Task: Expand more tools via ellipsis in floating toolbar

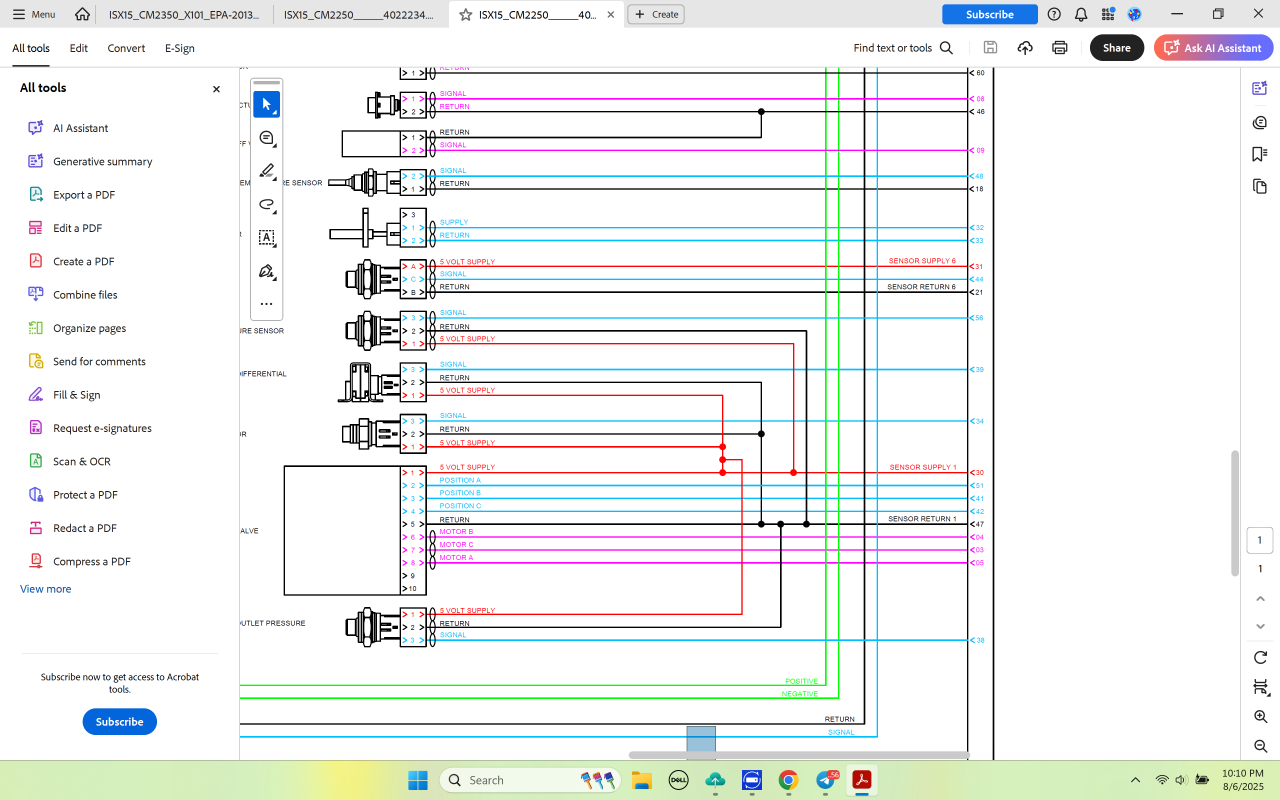Action: tap(266, 304)
